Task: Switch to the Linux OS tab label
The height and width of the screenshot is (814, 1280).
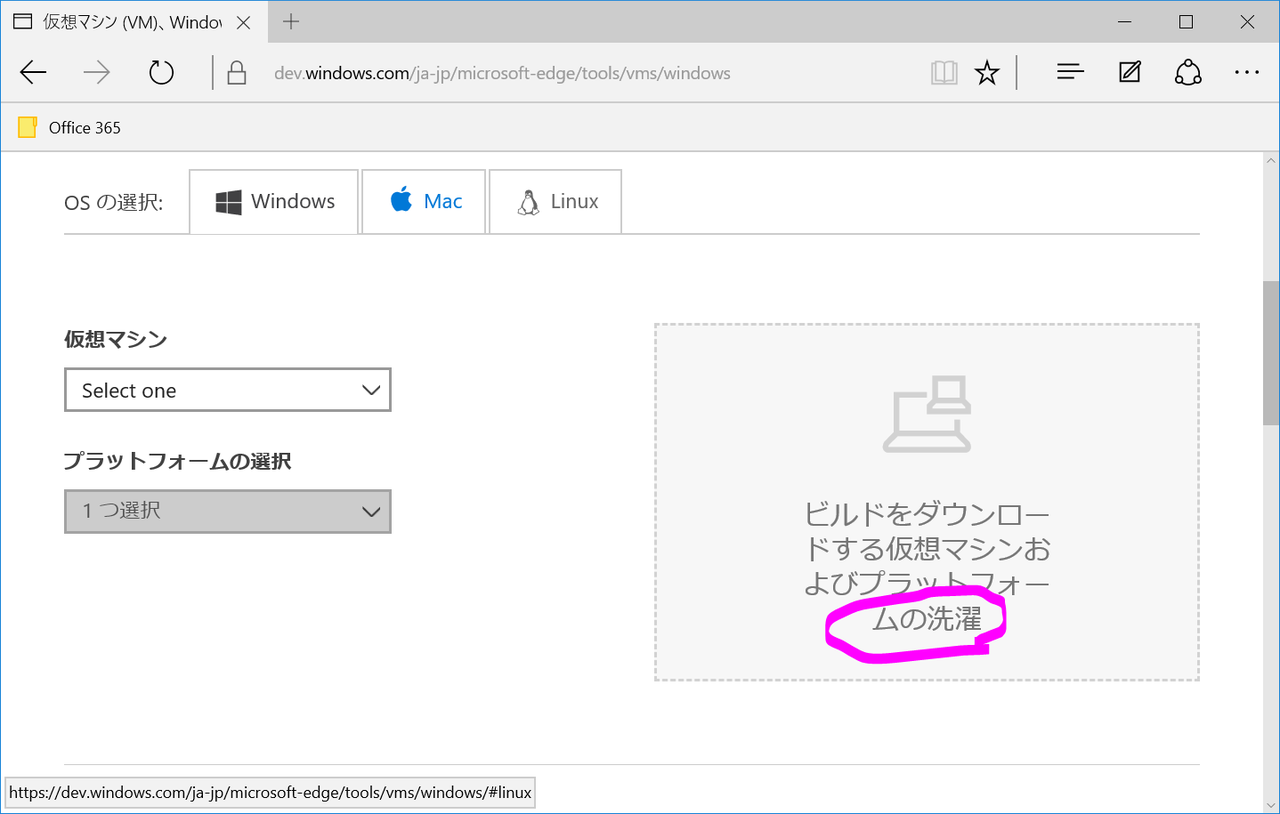Action: coord(575,201)
